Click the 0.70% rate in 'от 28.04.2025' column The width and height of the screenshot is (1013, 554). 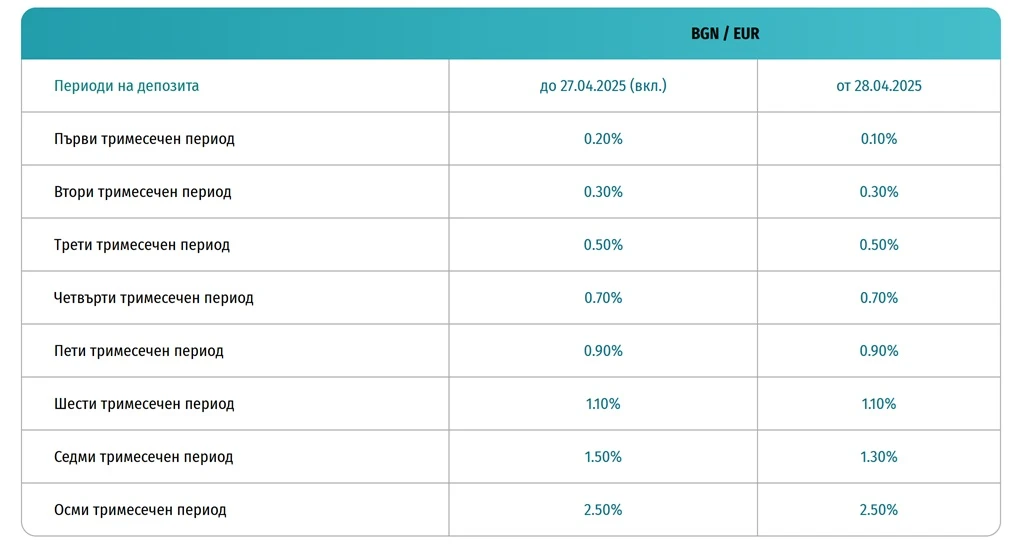coord(879,298)
